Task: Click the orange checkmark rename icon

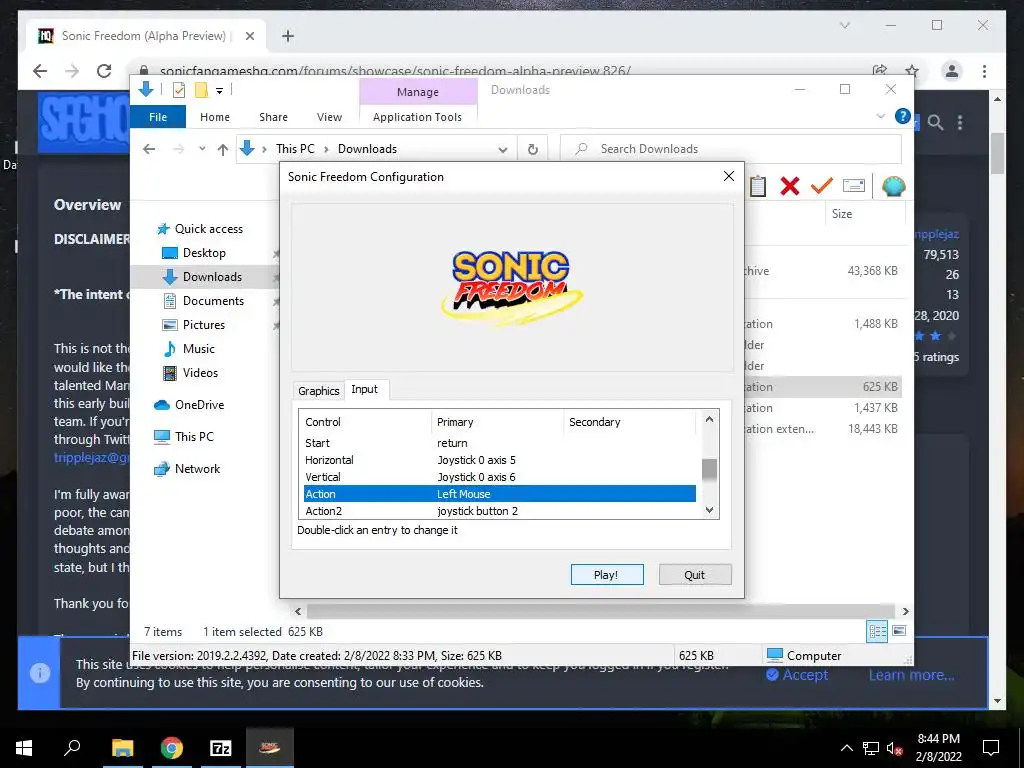Action: coord(821,186)
